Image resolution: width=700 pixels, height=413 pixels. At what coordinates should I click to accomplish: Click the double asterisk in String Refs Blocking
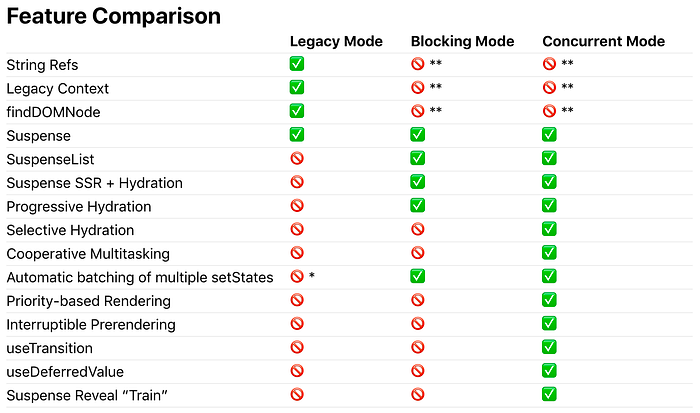point(436,63)
